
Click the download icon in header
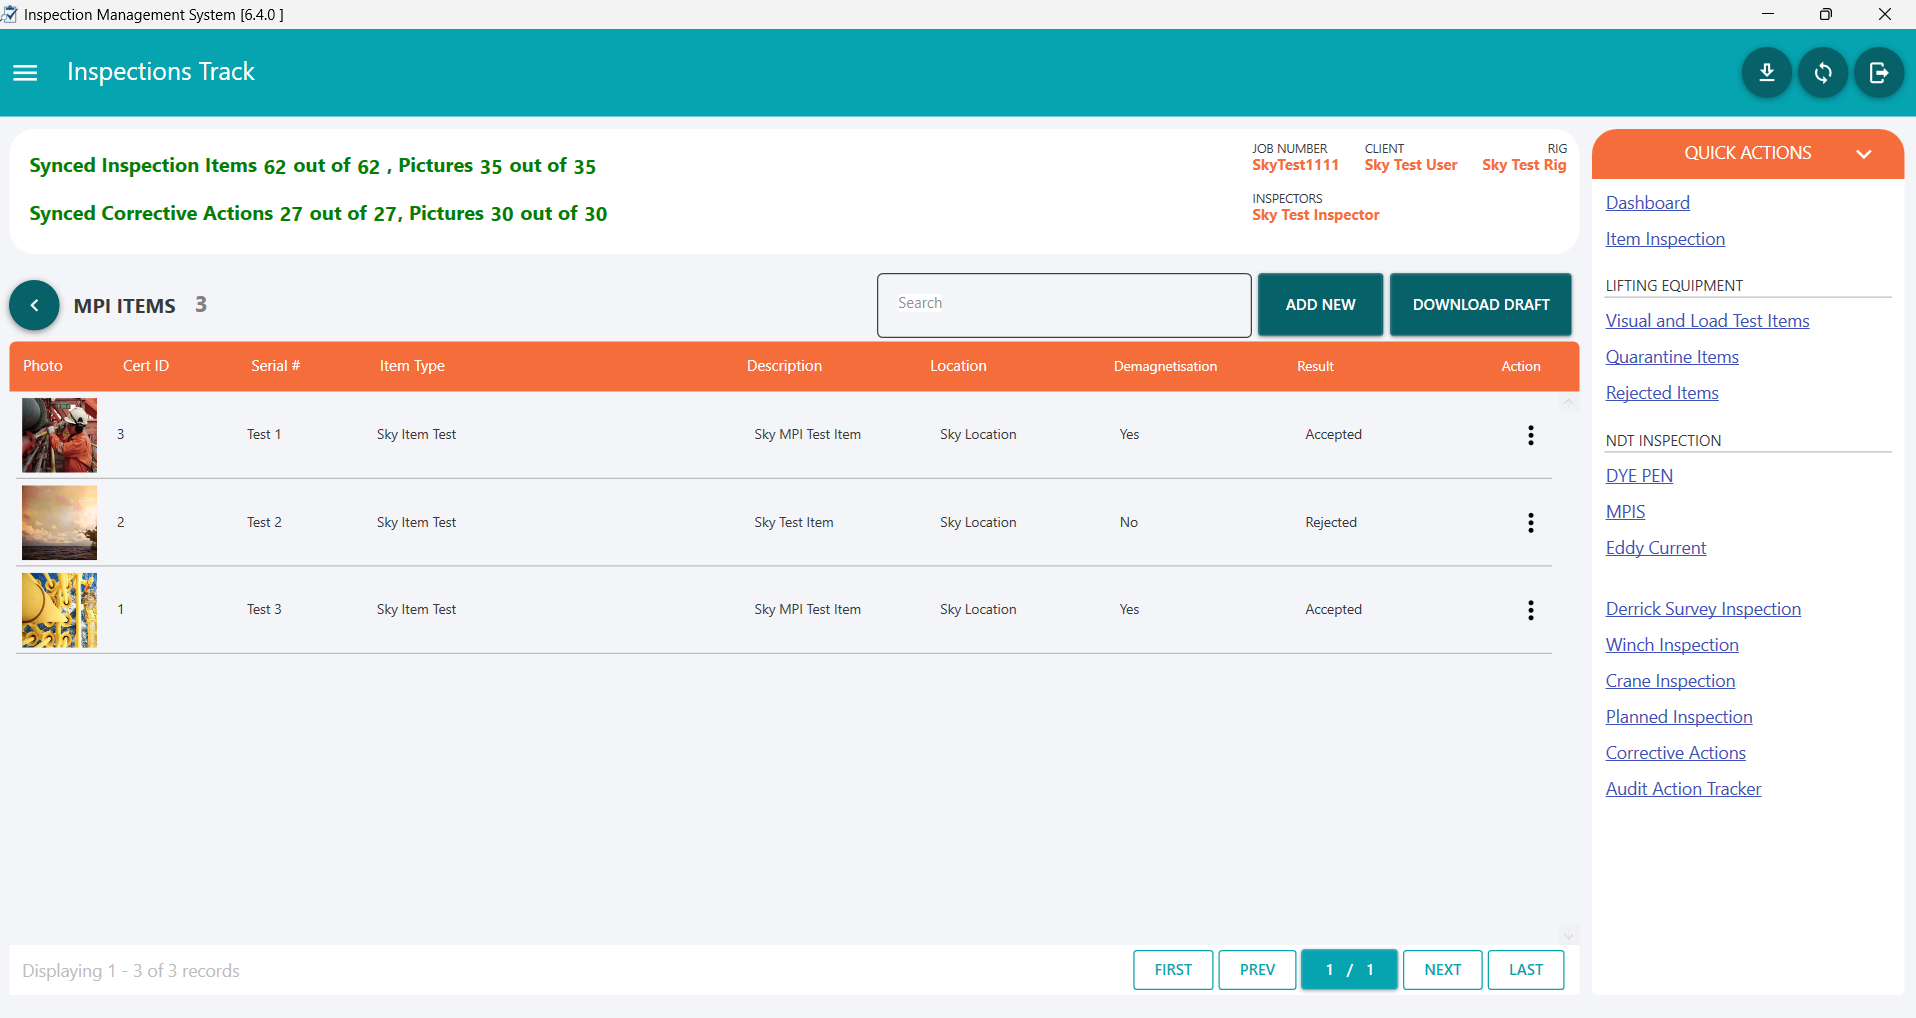(1766, 73)
